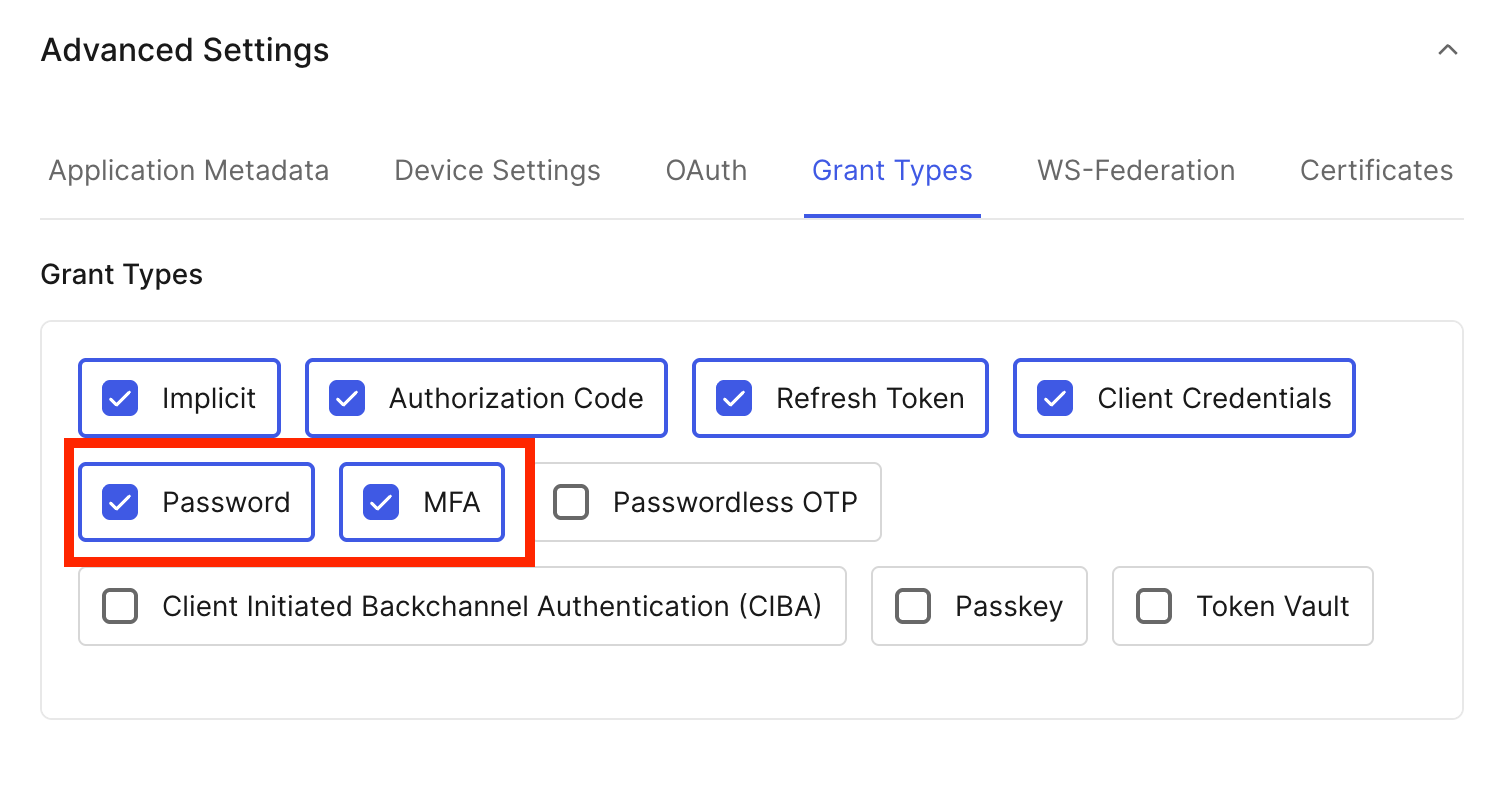Uncheck the Refresh Token checkbox
Image resolution: width=1506 pixels, height=794 pixels.
pyautogui.click(x=734, y=399)
